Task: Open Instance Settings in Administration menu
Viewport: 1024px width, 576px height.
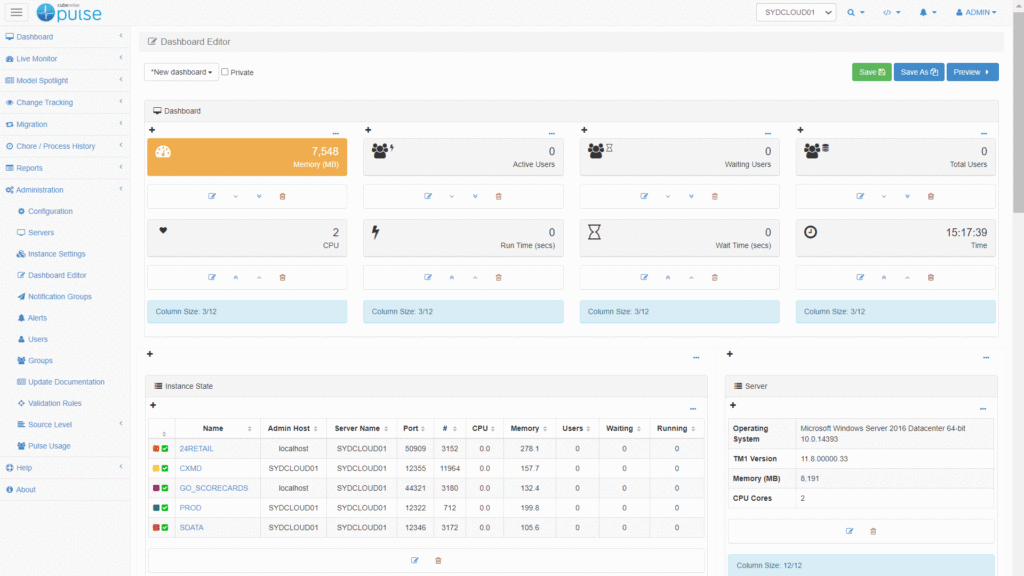Action: pyautogui.click(x=56, y=254)
